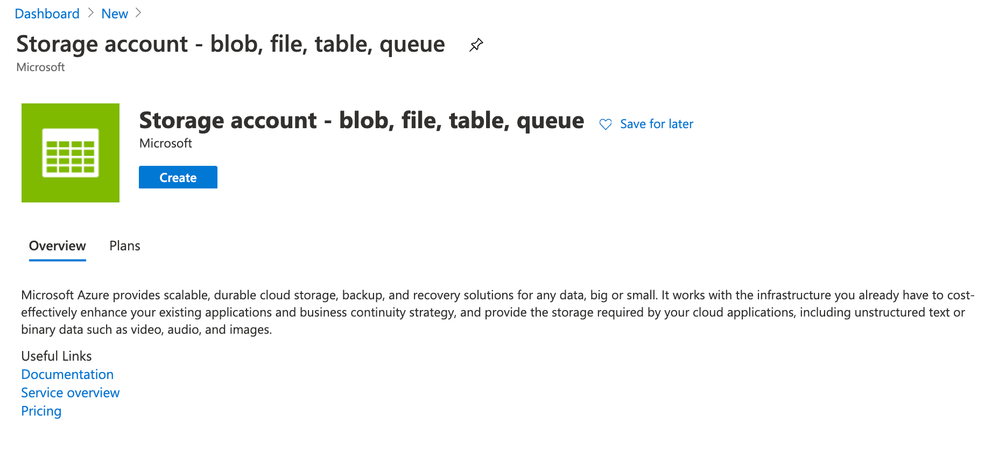Click the green Storage account table icon
Image resolution: width=999 pixels, height=449 pixels.
70,153
